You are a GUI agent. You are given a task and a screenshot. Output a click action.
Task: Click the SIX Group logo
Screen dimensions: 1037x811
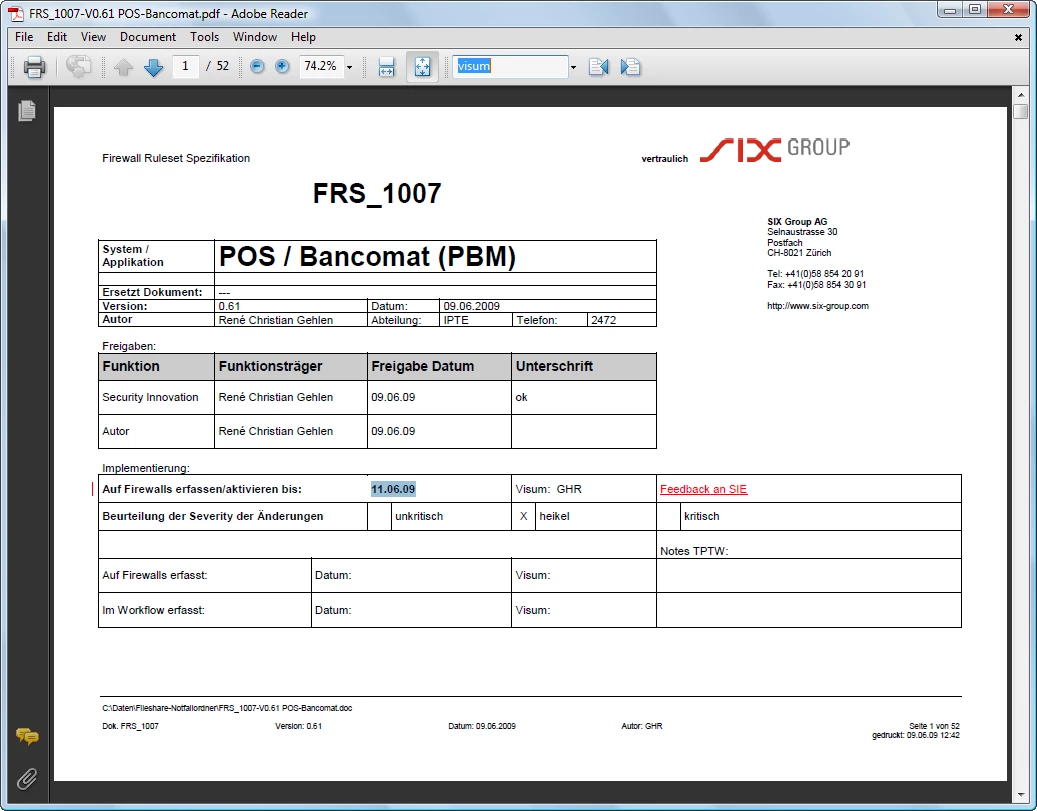tap(775, 149)
